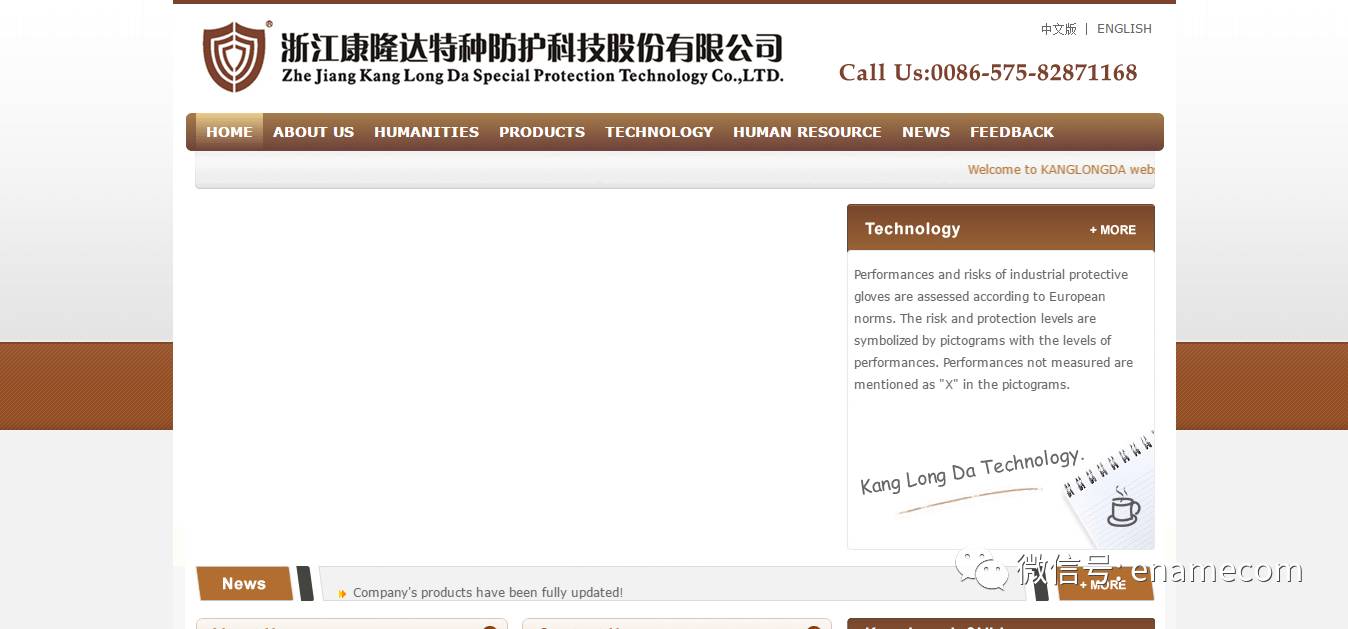Click the orange arrow bullet before the news announcement

click(342, 593)
